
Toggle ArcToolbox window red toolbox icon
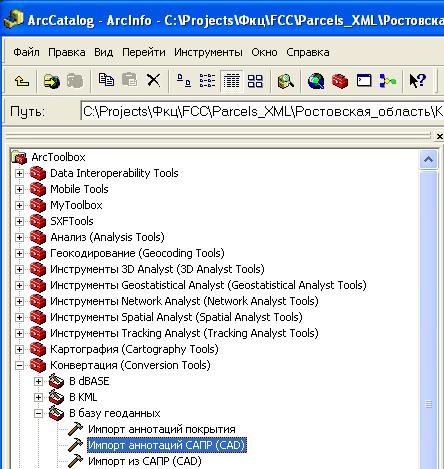340,81
